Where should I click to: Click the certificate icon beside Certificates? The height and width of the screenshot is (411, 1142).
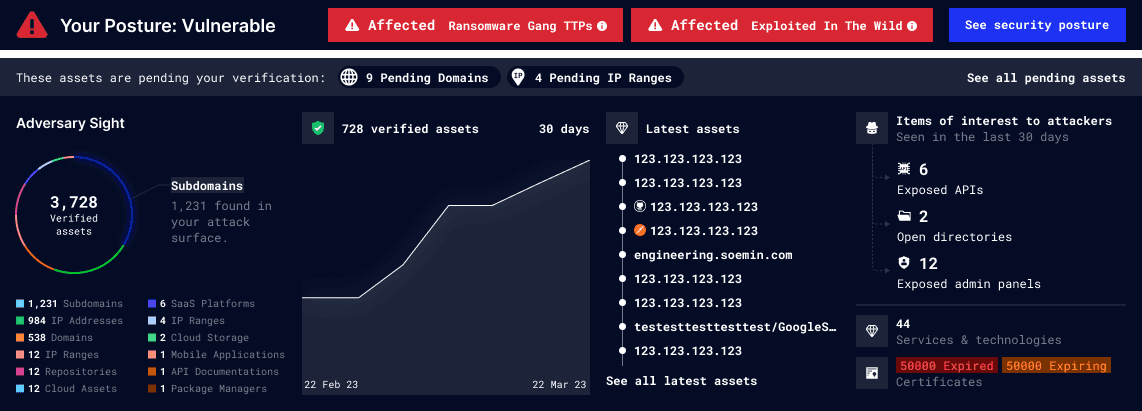(x=871, y=373)
